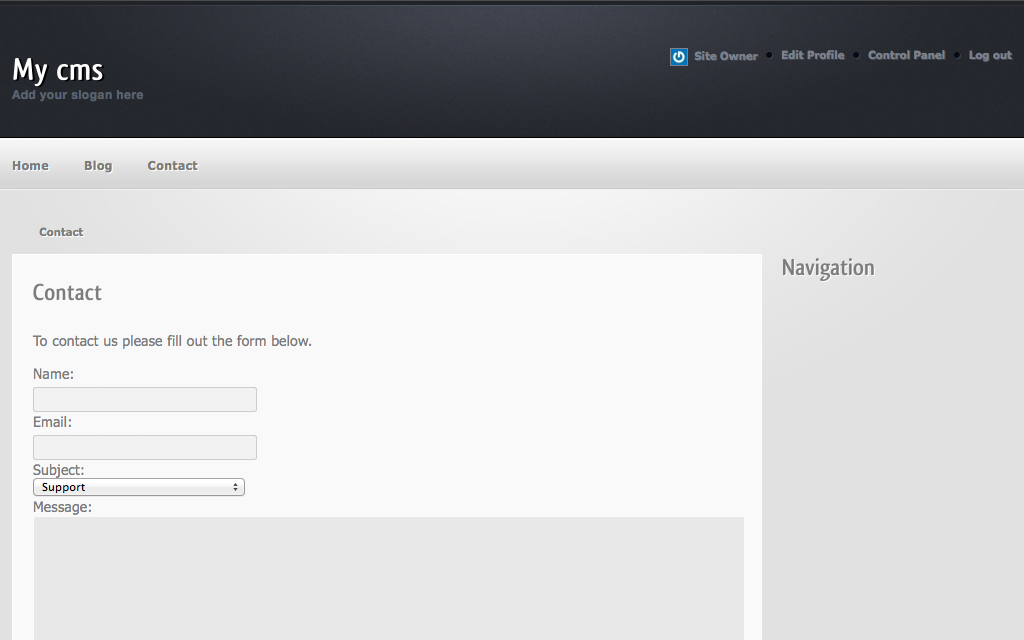Click the Contact page heading
Viewport: 1024px width, 640px height.
(x=66, y=292)
